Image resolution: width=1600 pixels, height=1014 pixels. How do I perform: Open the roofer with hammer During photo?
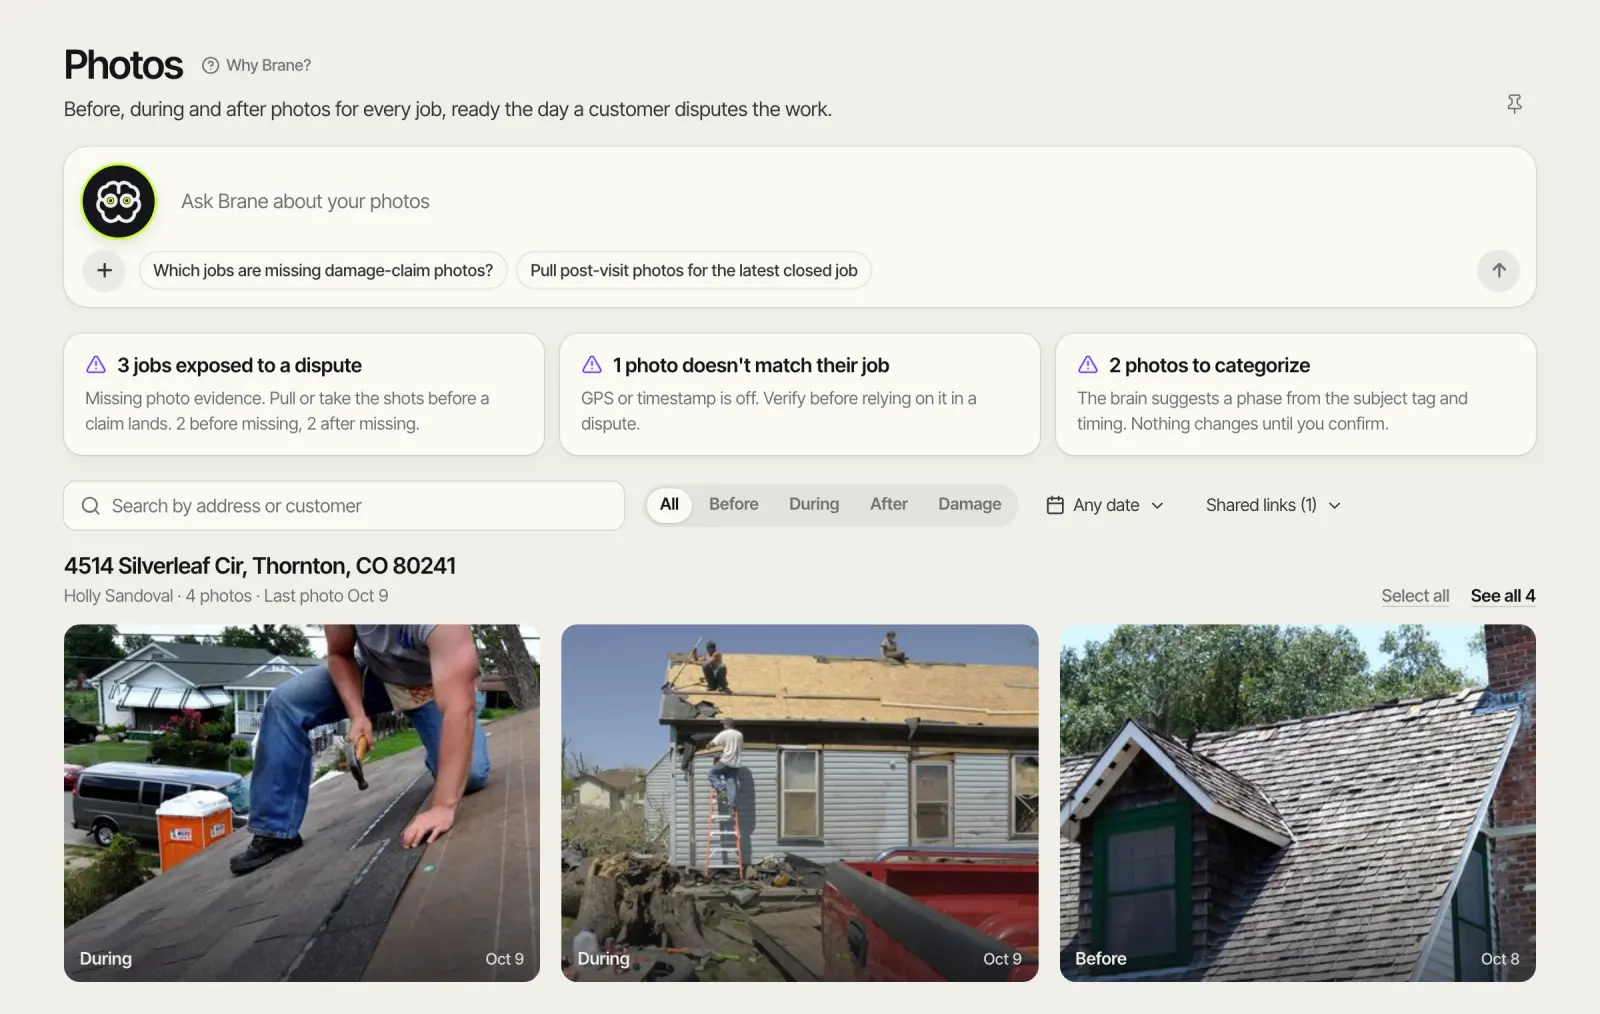[x=302, y=803]
